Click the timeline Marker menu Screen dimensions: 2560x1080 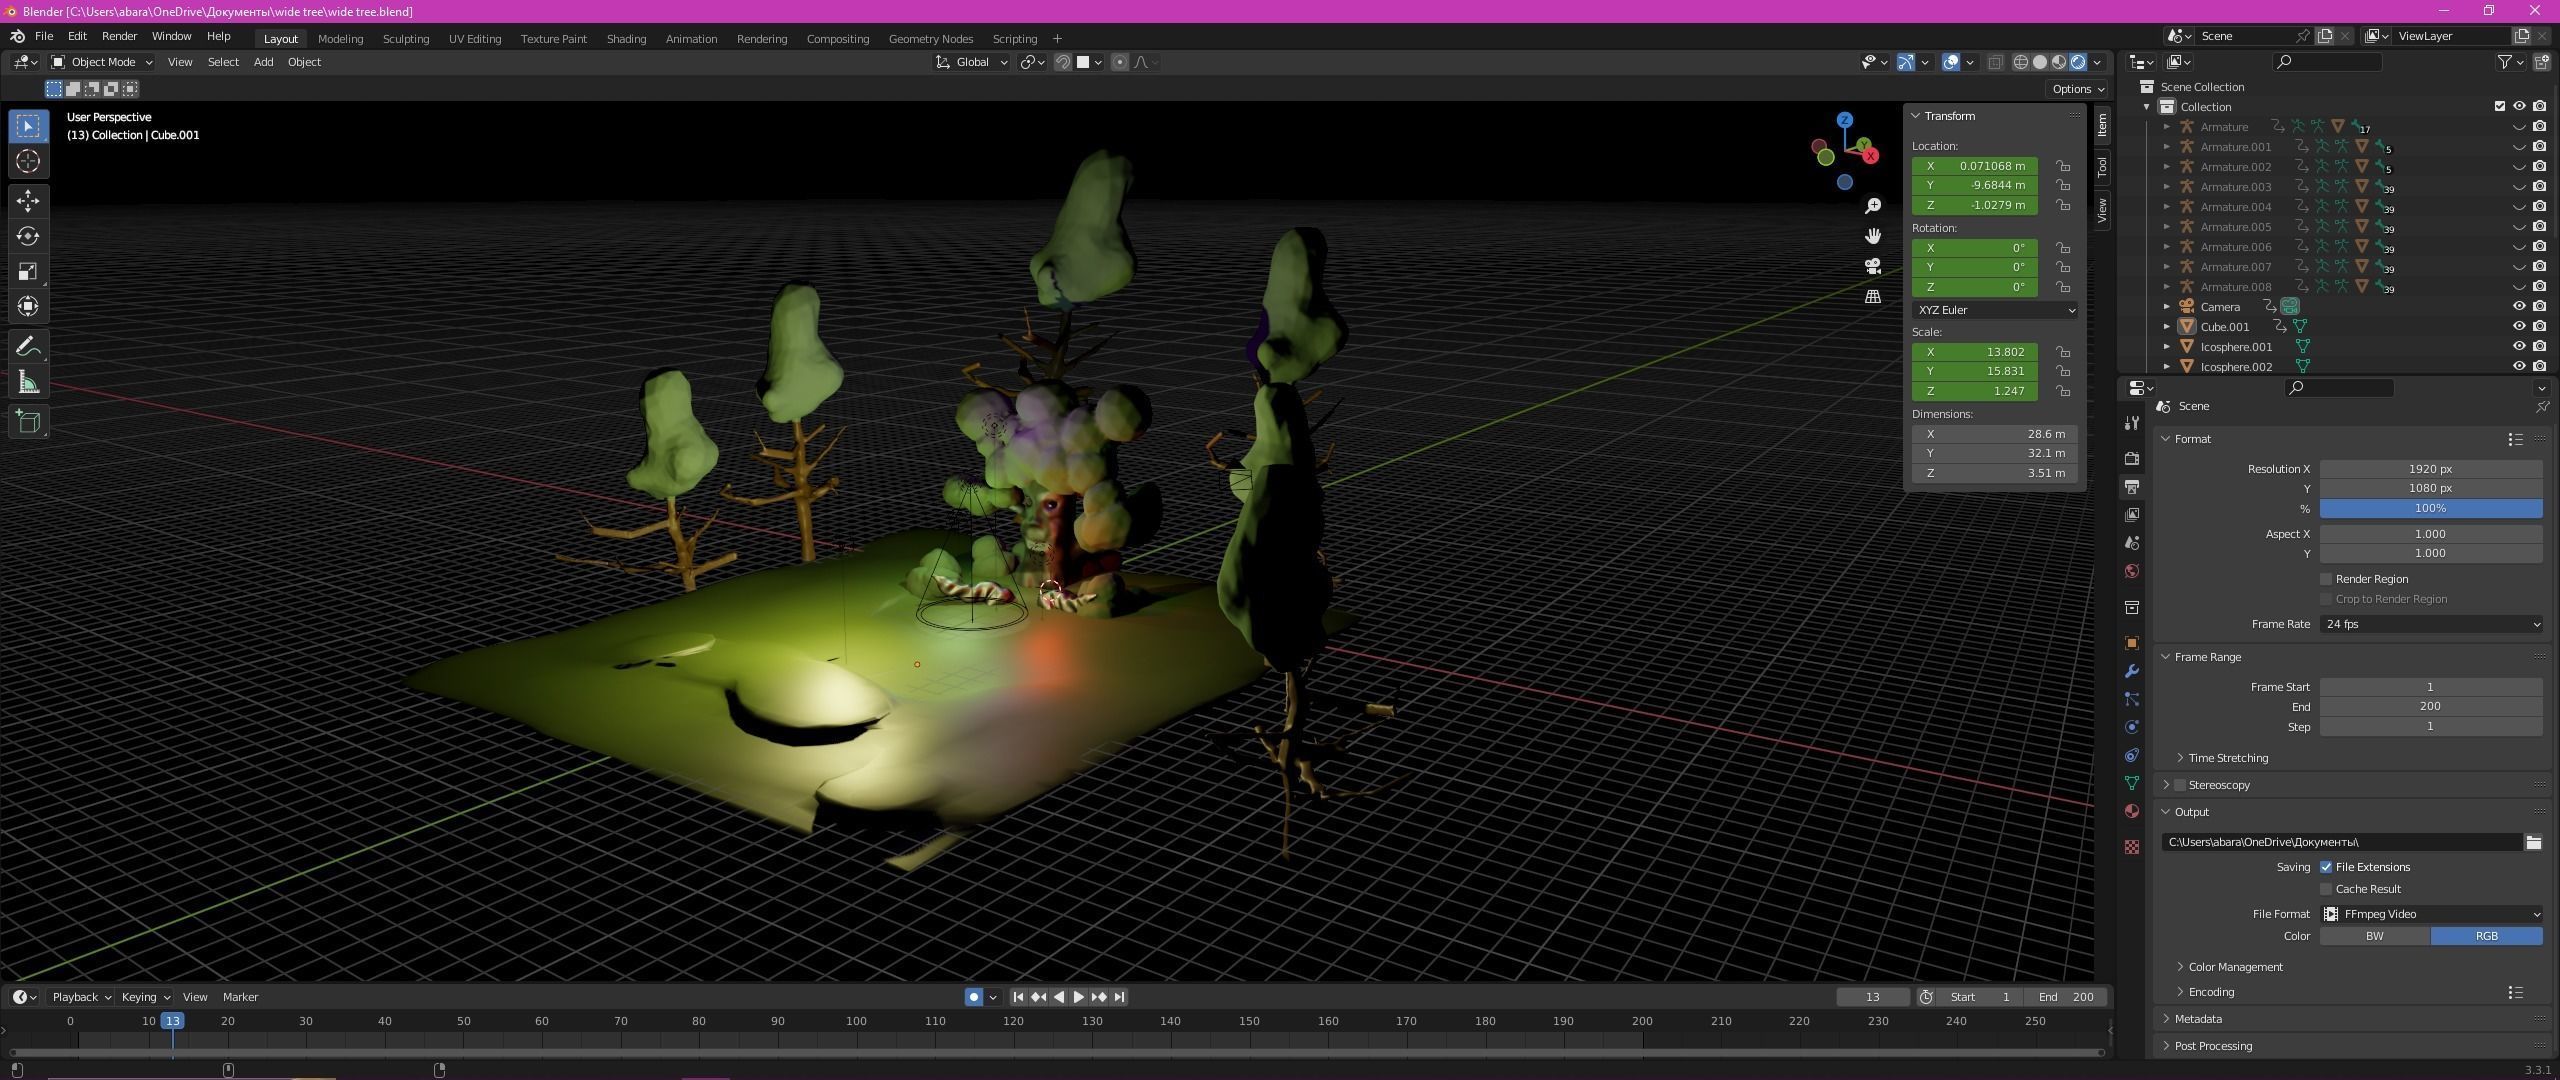[240, 997]
